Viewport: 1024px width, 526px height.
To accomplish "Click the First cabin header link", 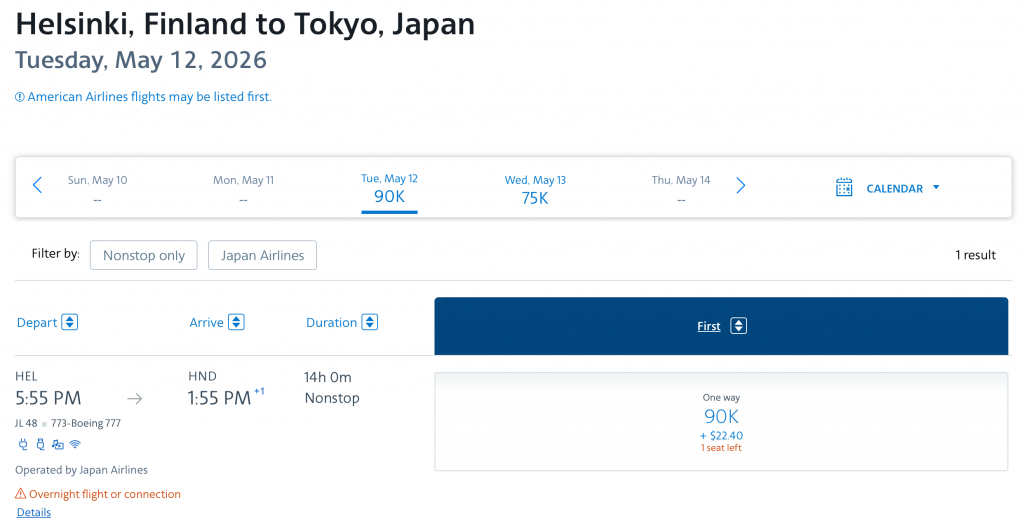I will (x=709, y=326).
